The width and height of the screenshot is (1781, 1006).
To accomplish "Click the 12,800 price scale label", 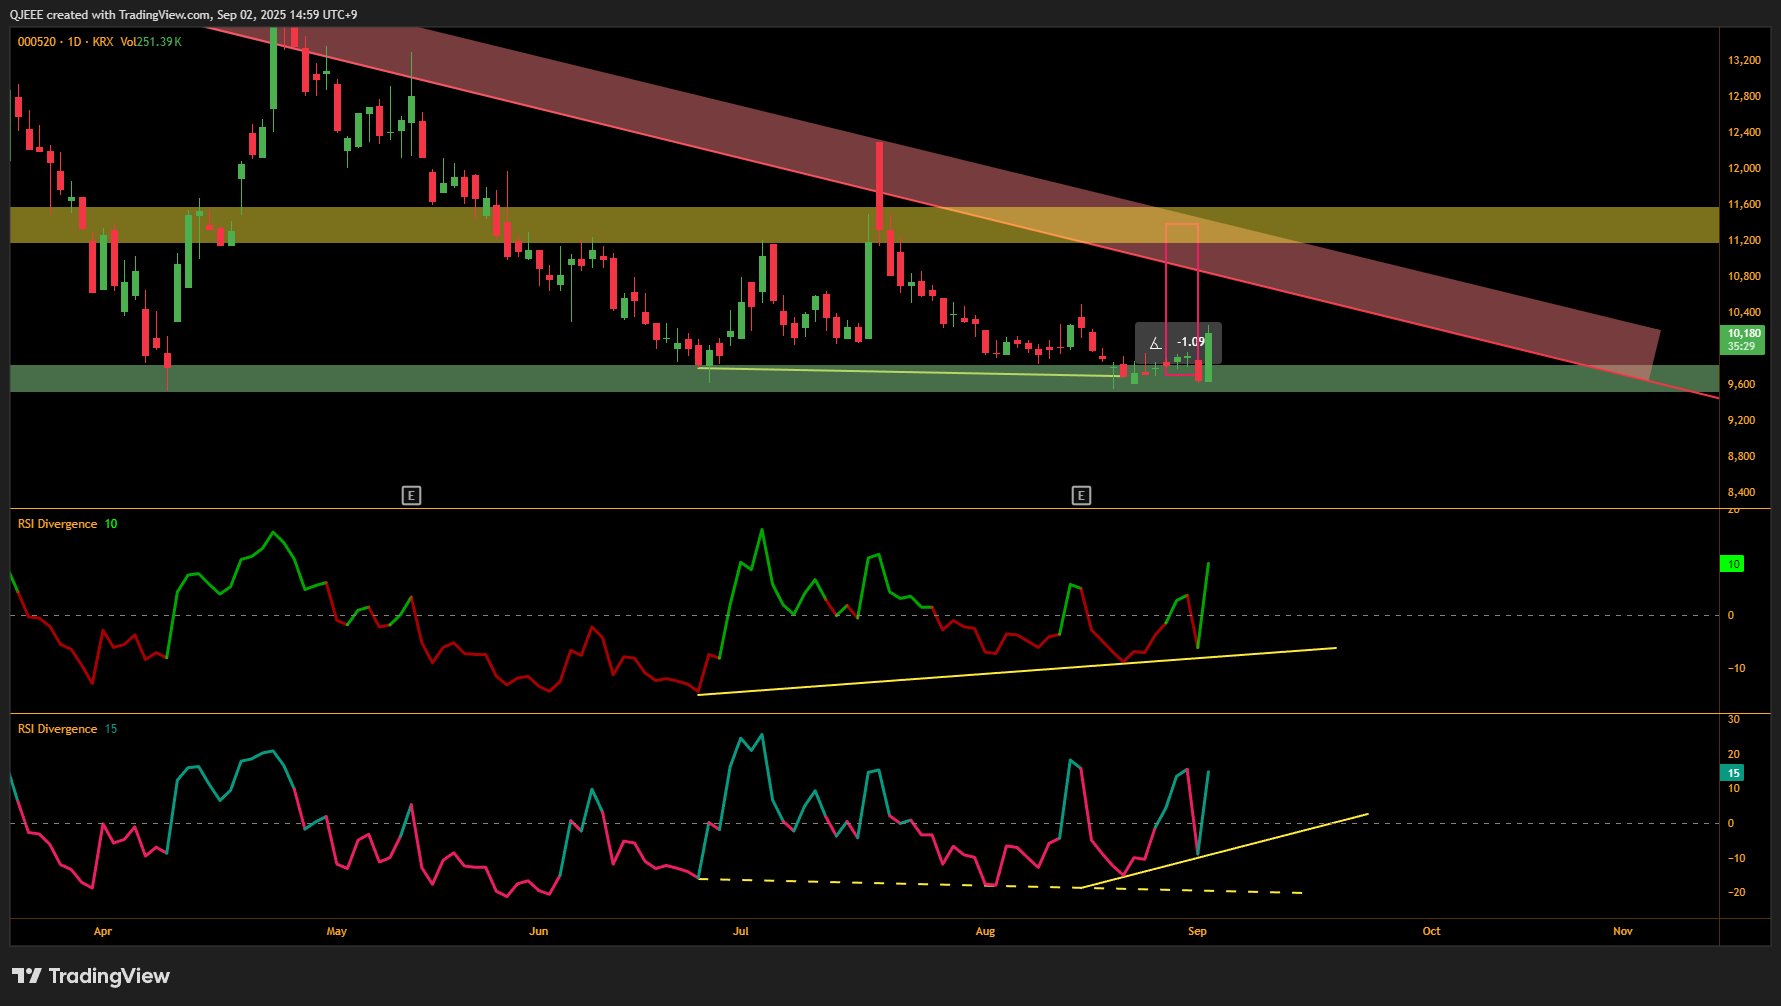I will pyautogui.click(x=1744, y=96).
